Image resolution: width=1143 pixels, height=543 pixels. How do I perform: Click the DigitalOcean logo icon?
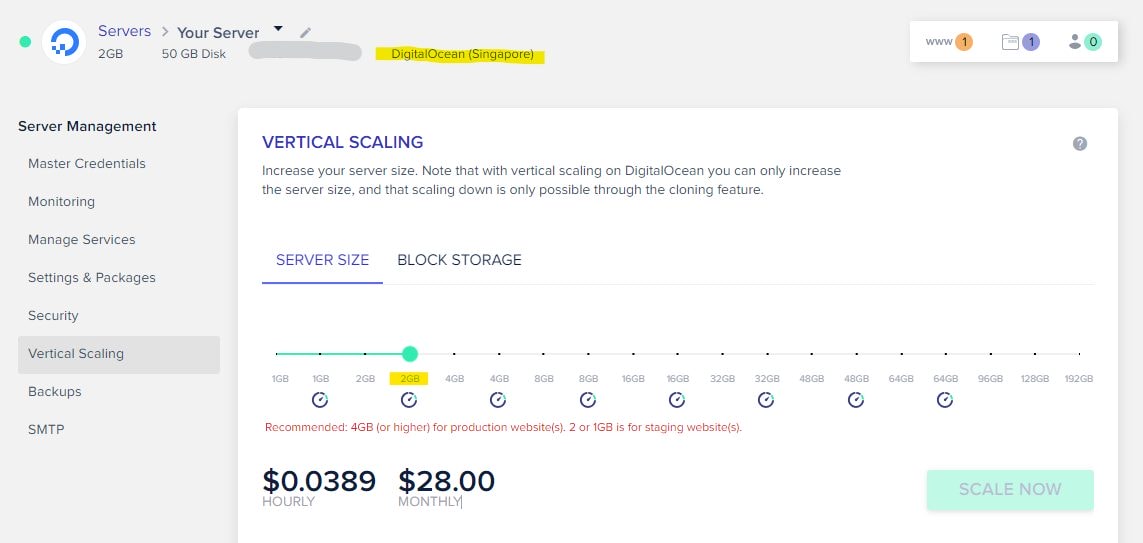tap(64, 42)
